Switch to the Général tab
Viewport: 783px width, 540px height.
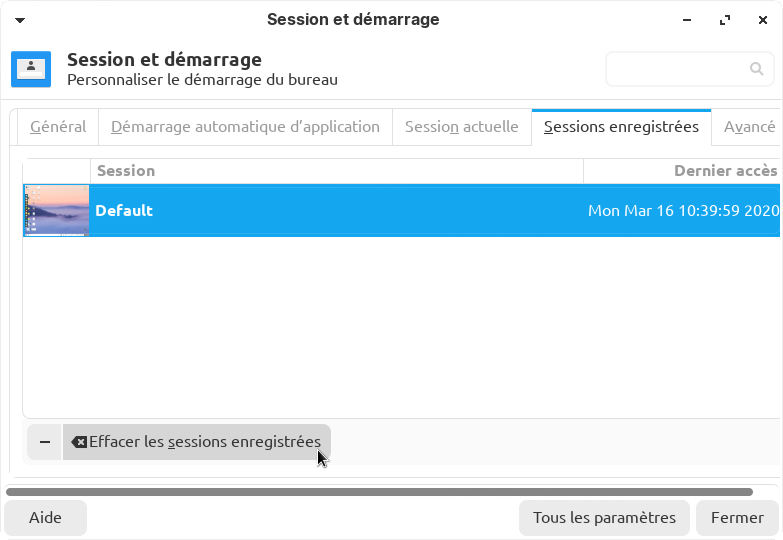point(58,127)
